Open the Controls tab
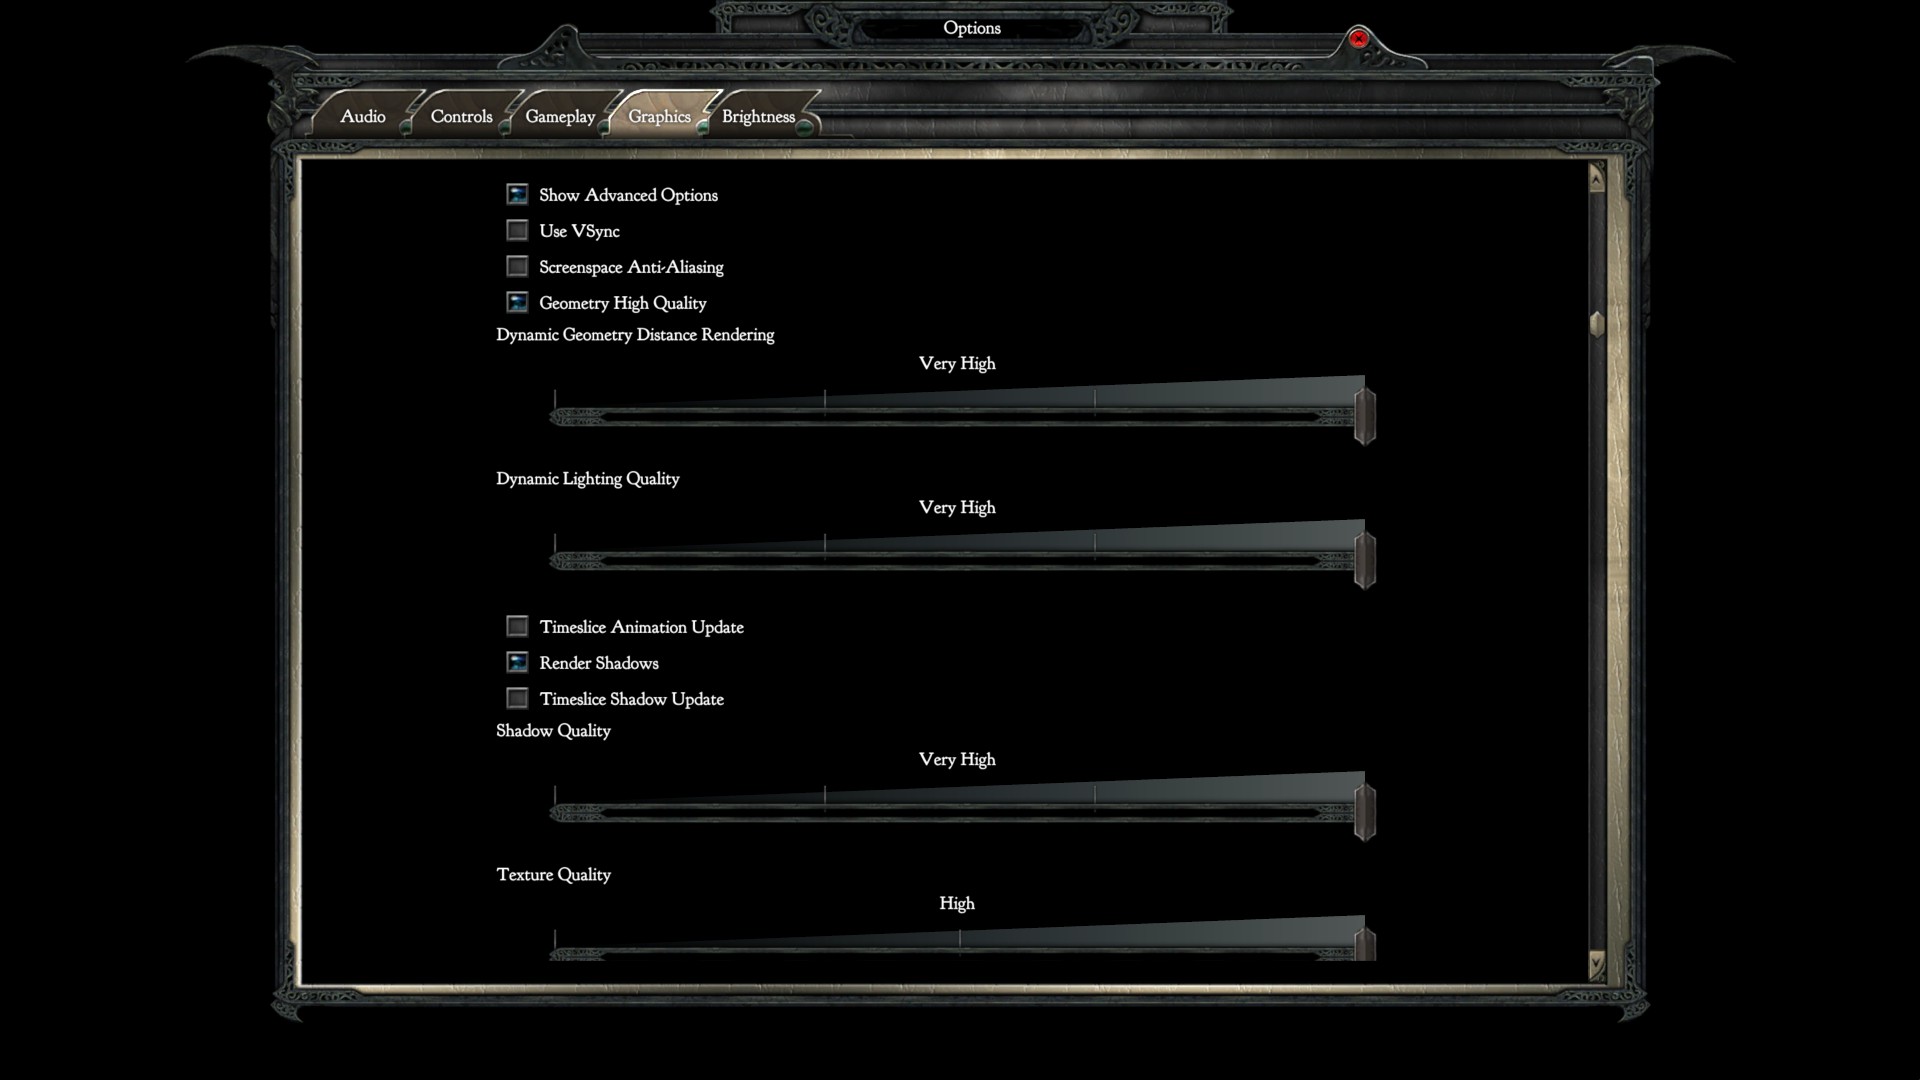Image resolution: width=1920 pixels, height=1080 pixels. coord(461,117)
